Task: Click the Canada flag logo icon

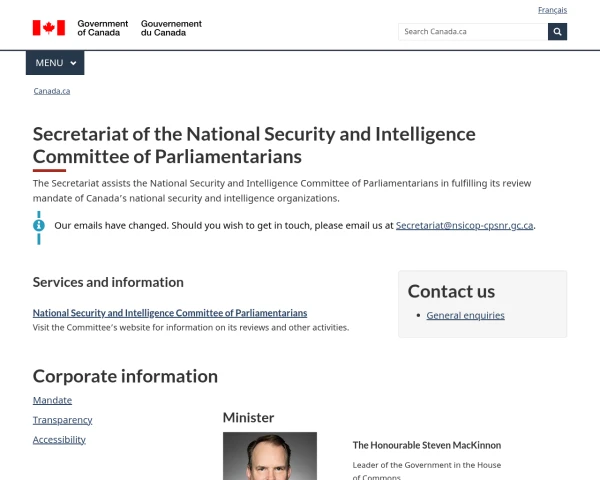Action: coord(49,28)
